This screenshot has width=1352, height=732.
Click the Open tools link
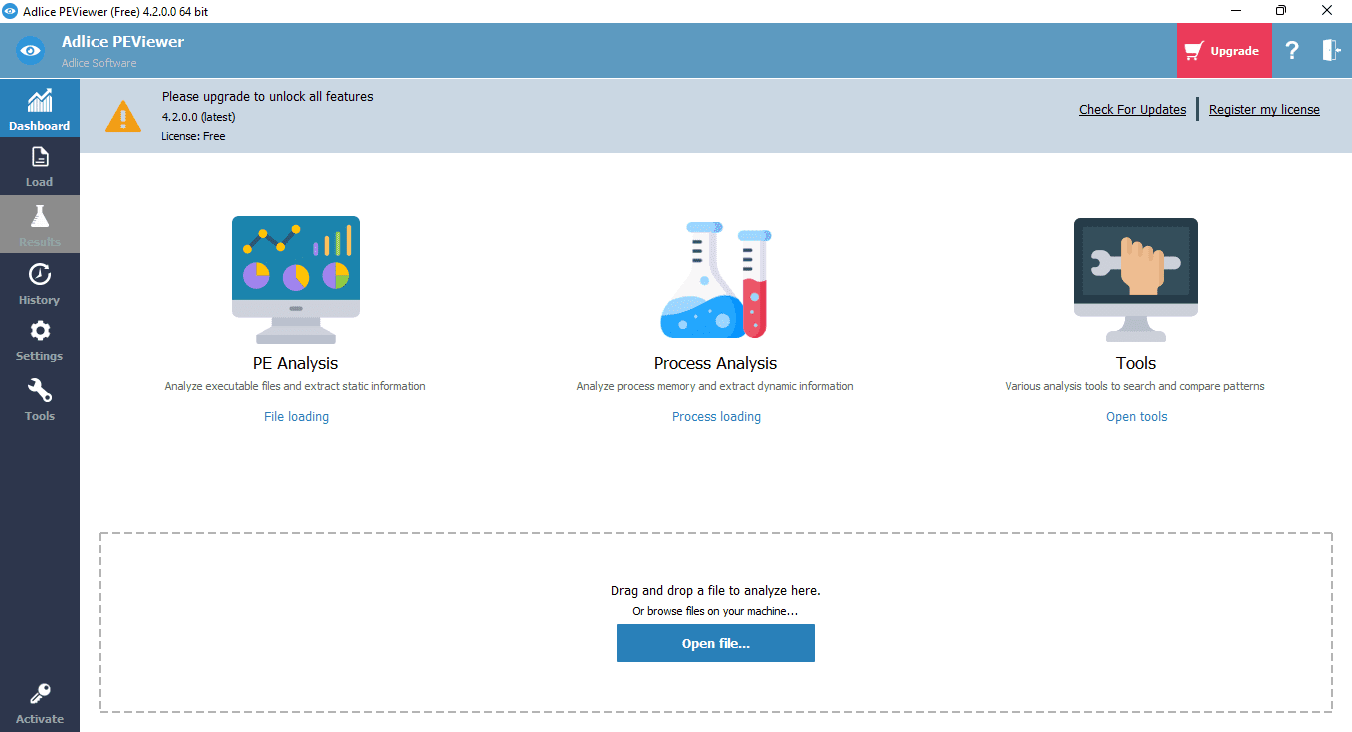pyautogui.click(x=1136, y=417)
